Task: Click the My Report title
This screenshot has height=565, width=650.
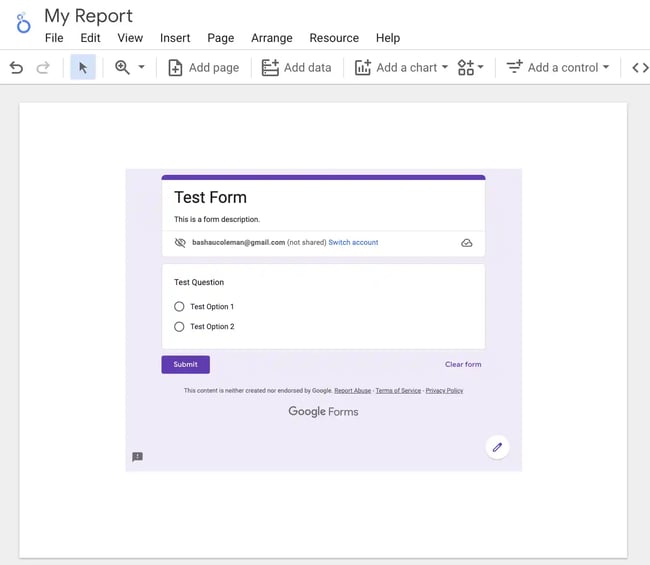Action: point(88,16)
